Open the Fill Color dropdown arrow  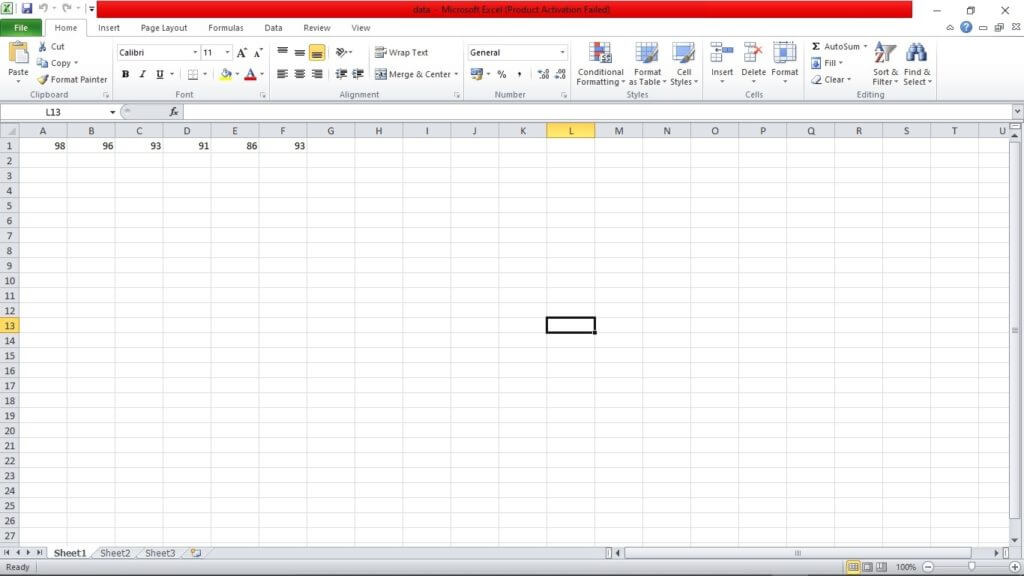[x=236, y=75]
